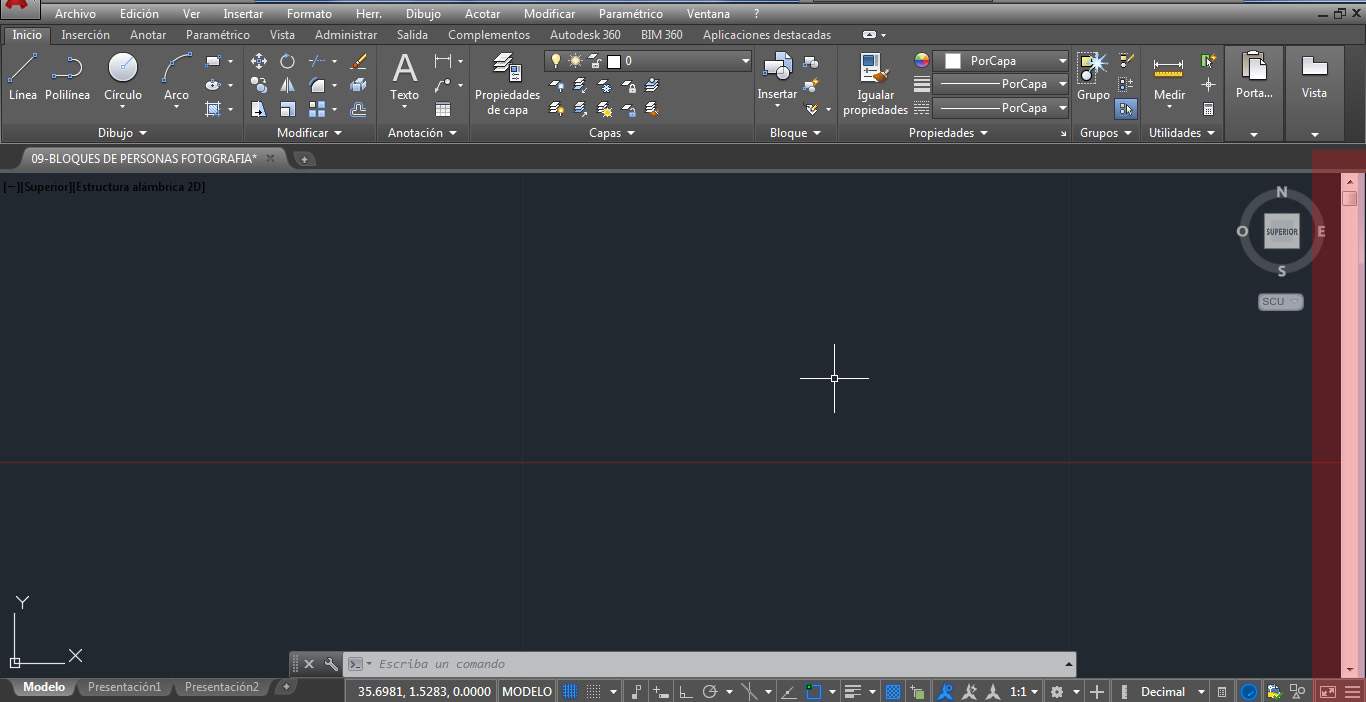The image size is (1366, 702).
Task: Open the Formato menu
Action: 309,13
